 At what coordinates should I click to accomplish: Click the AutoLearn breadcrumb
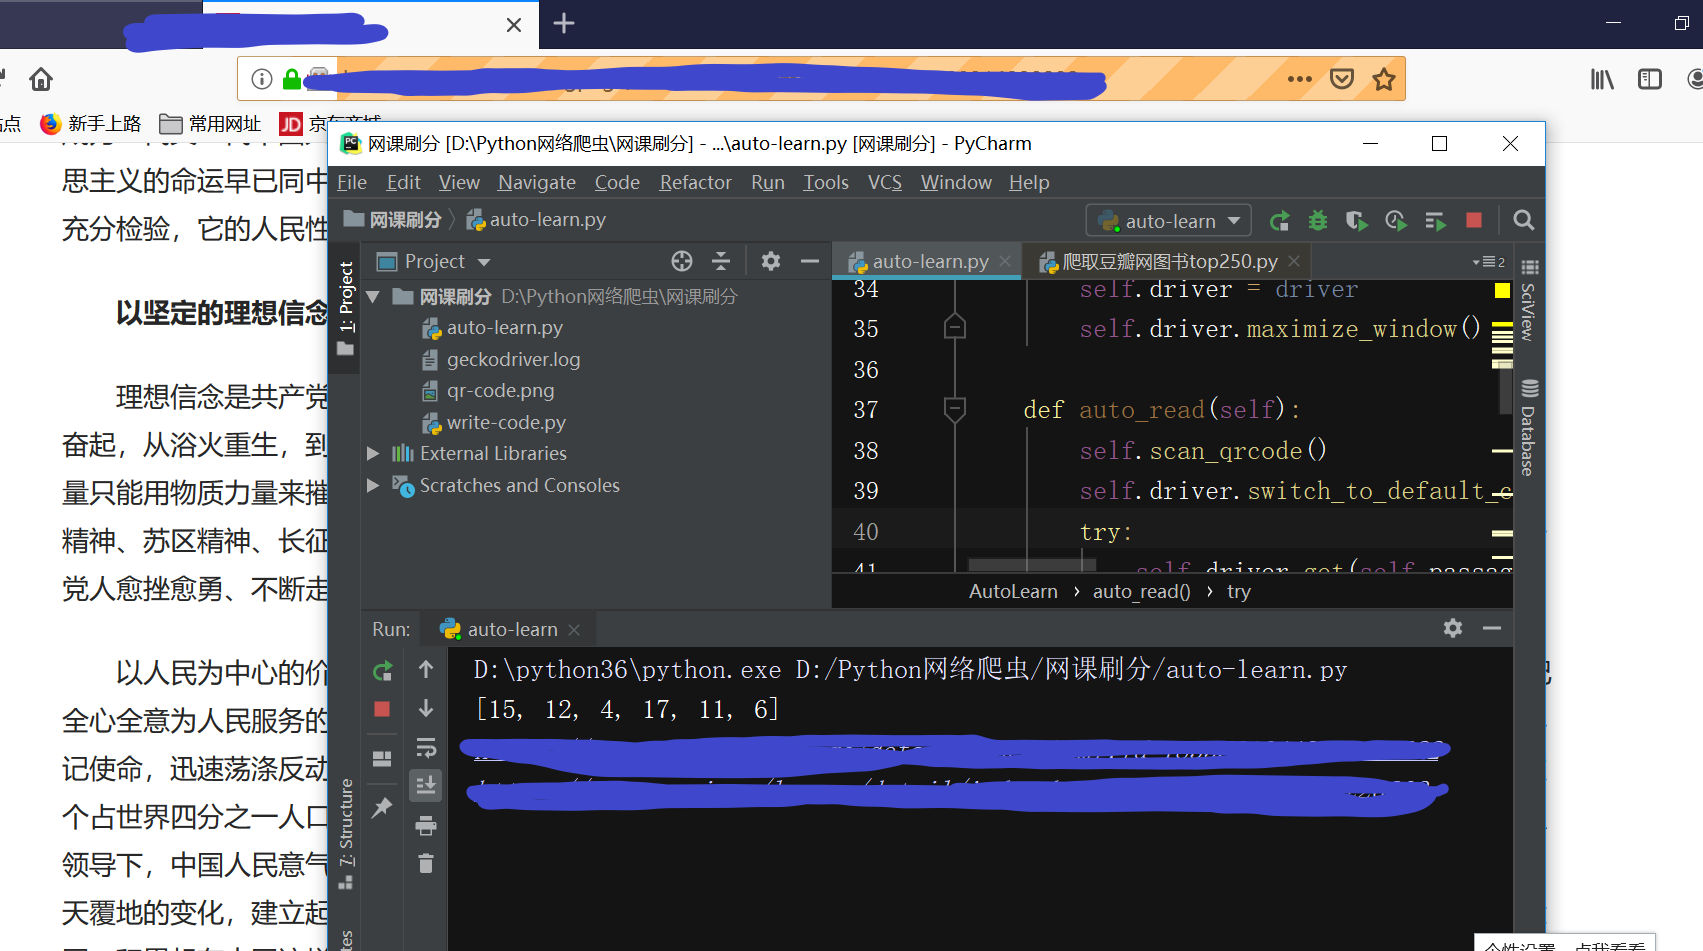pyautogui.click(x=1013, y=592)
